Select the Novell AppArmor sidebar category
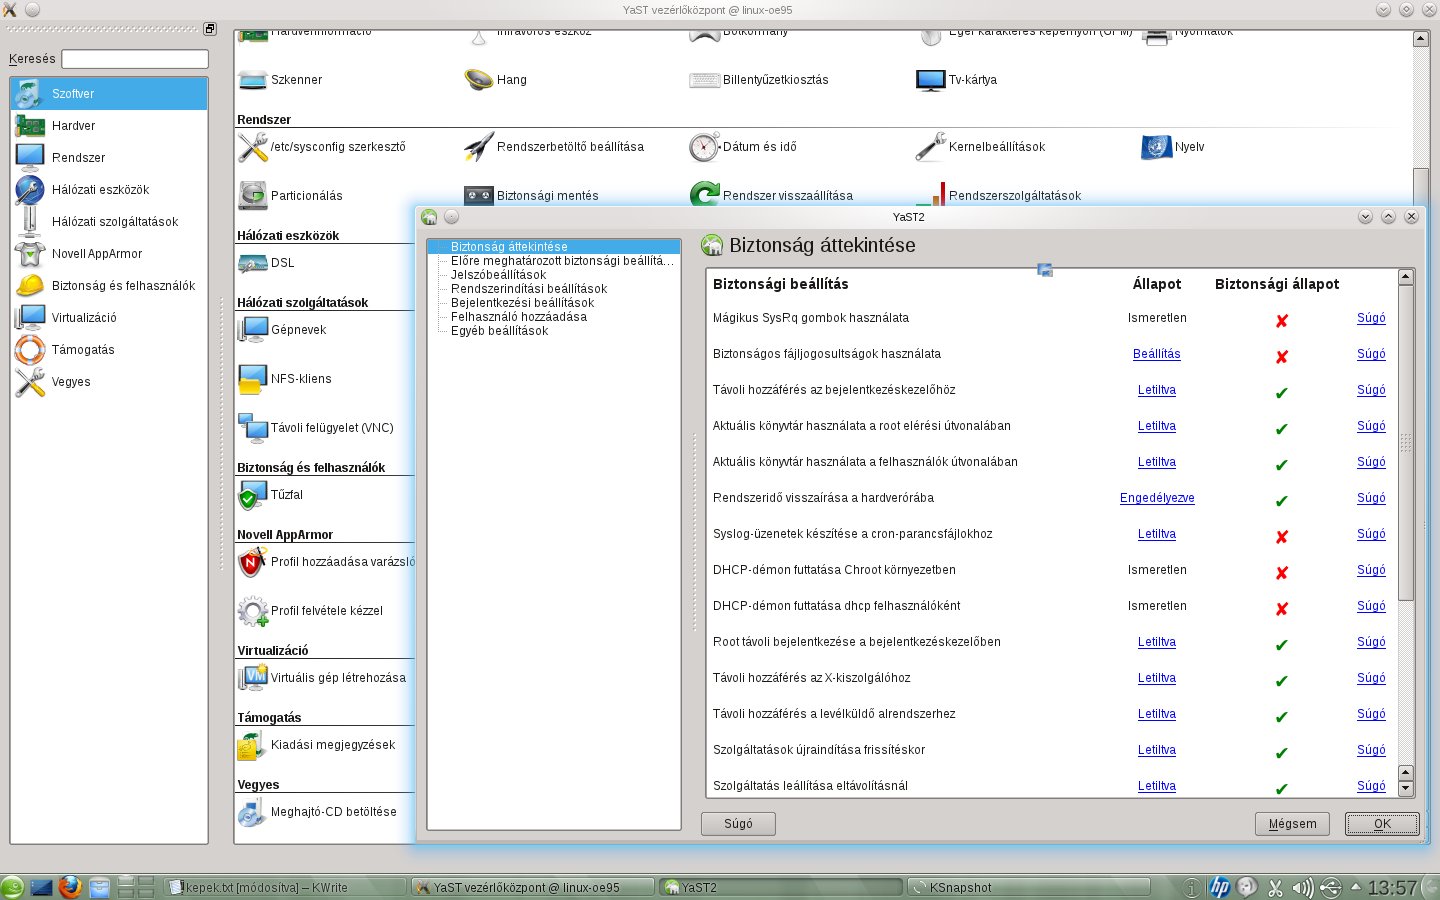 [109, 254]
